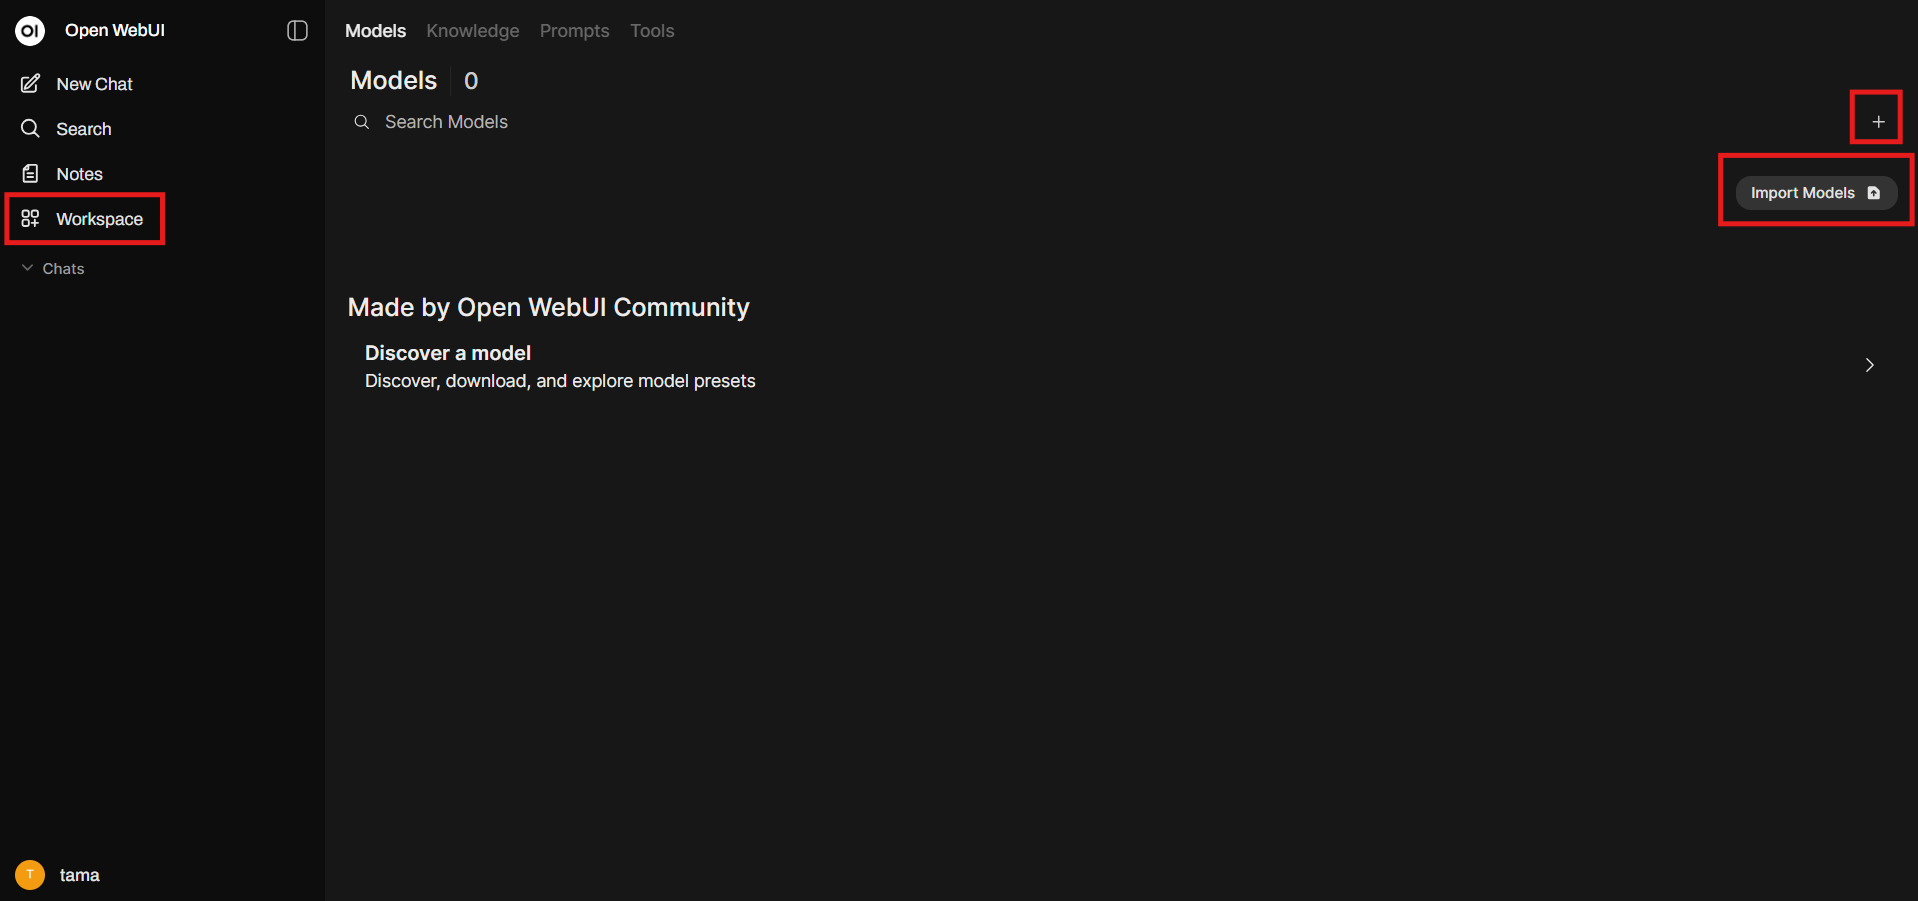Click the magnifier icon beside Search Models
1918x901 pixels.
(362, 122)
